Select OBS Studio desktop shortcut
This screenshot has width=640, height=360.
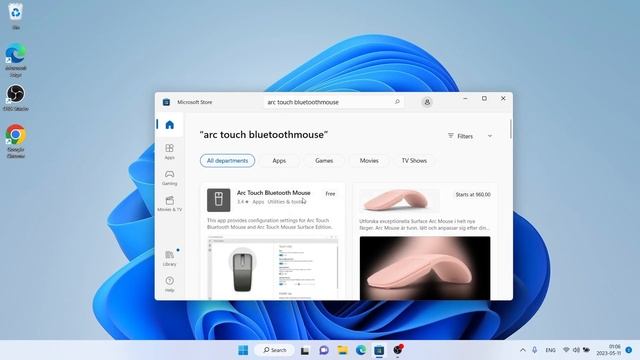click(x=16, y=98)
